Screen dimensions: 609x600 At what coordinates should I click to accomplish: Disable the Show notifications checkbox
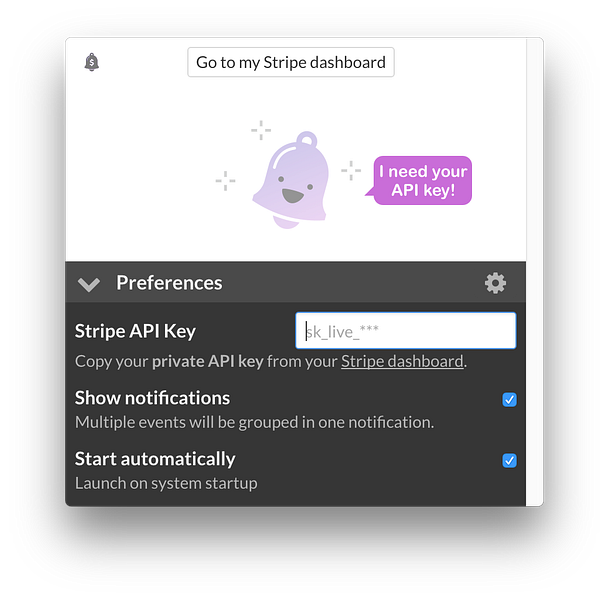click(509, 400)
